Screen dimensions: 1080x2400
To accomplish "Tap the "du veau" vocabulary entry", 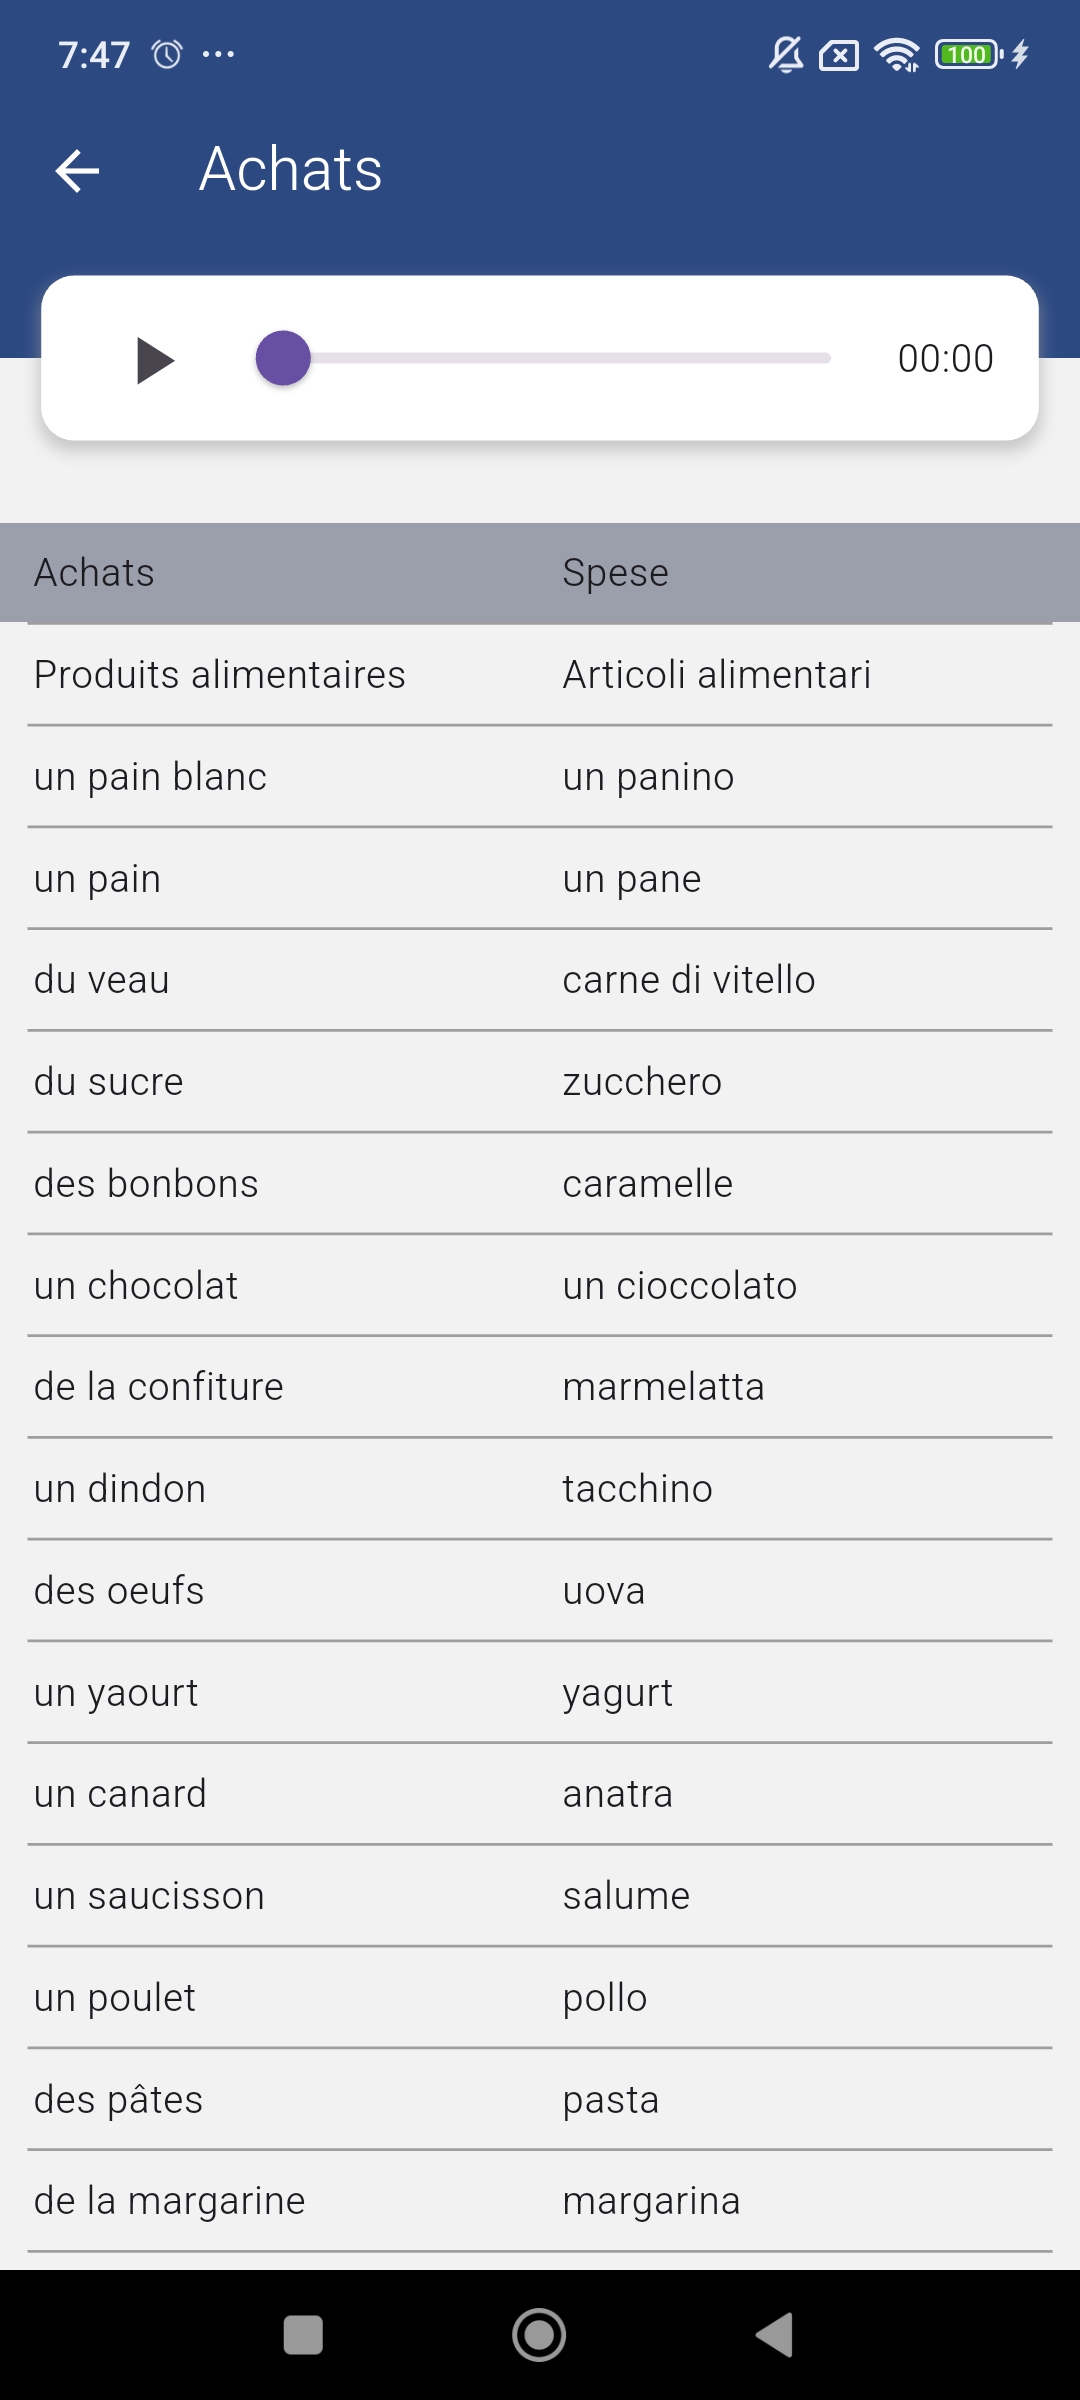I will [102, 980].
